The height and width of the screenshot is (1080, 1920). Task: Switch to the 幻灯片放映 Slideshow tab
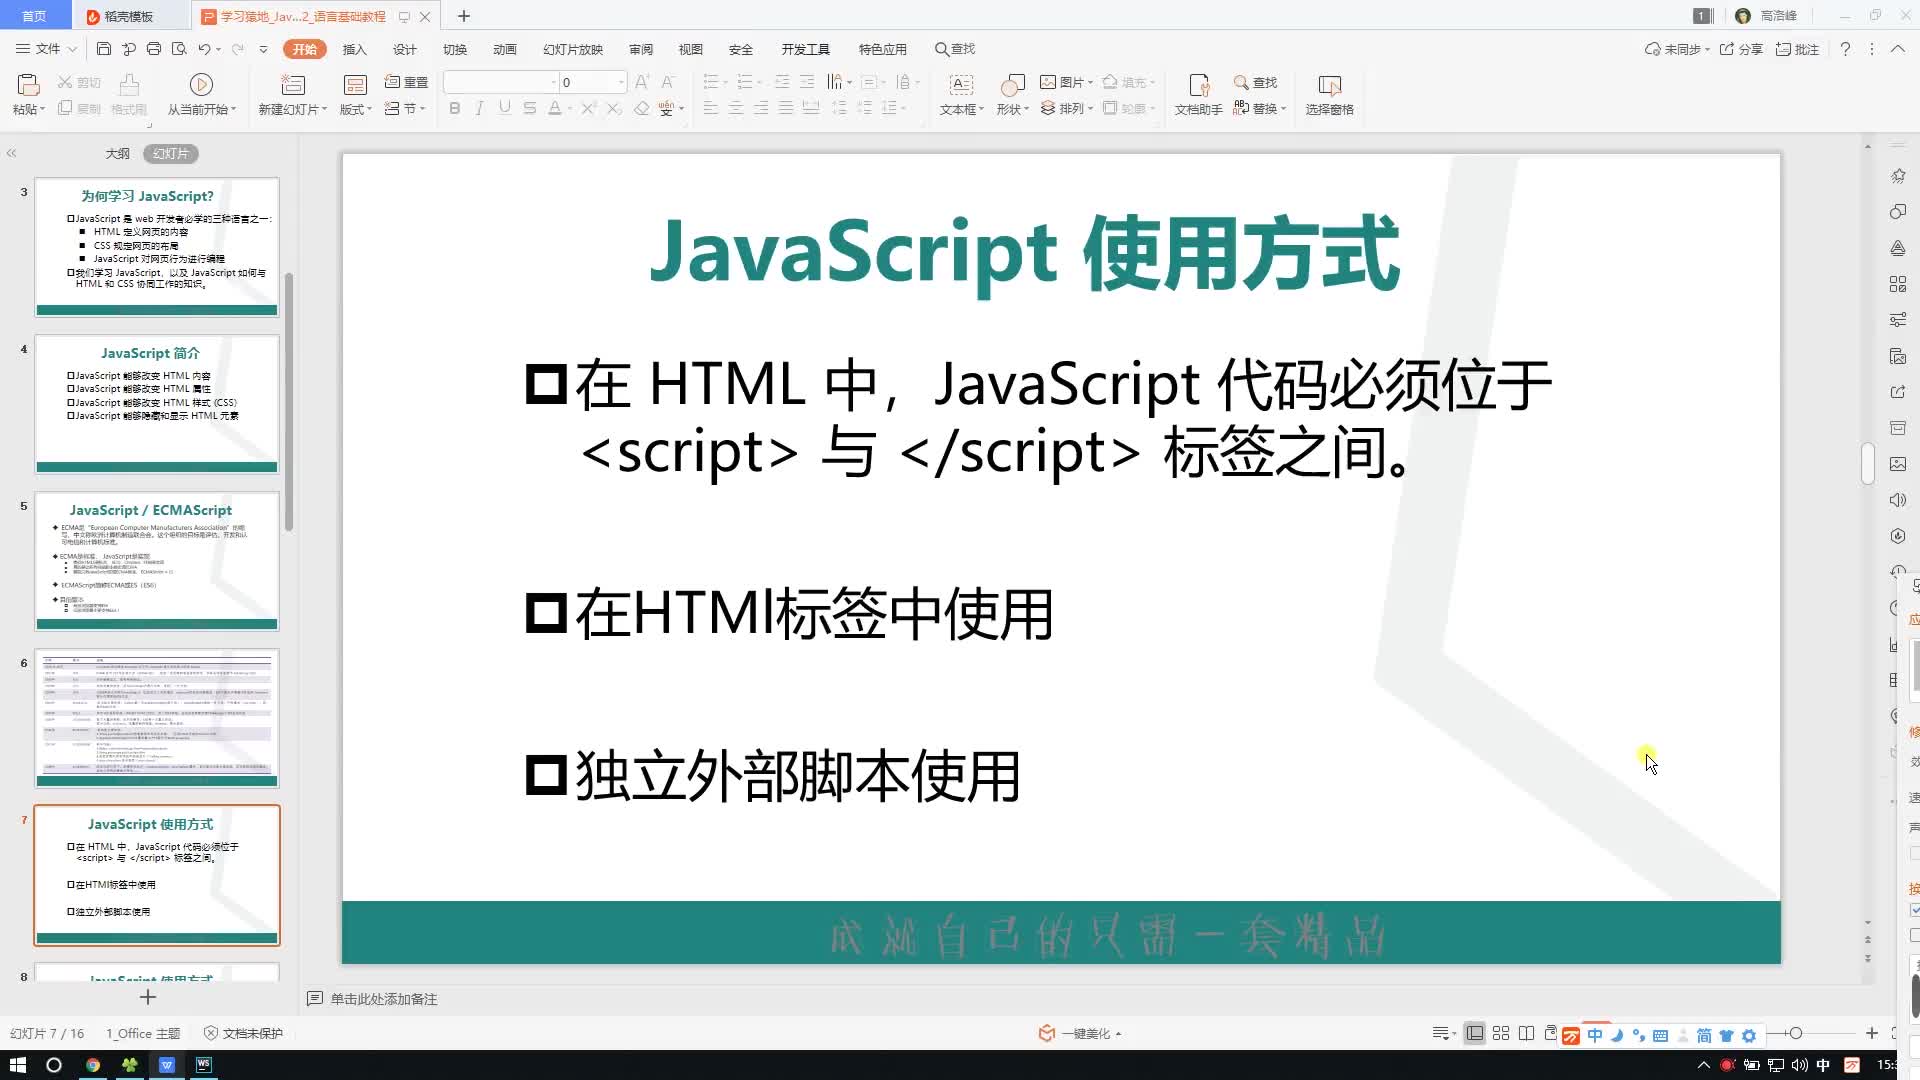[573, 49]
